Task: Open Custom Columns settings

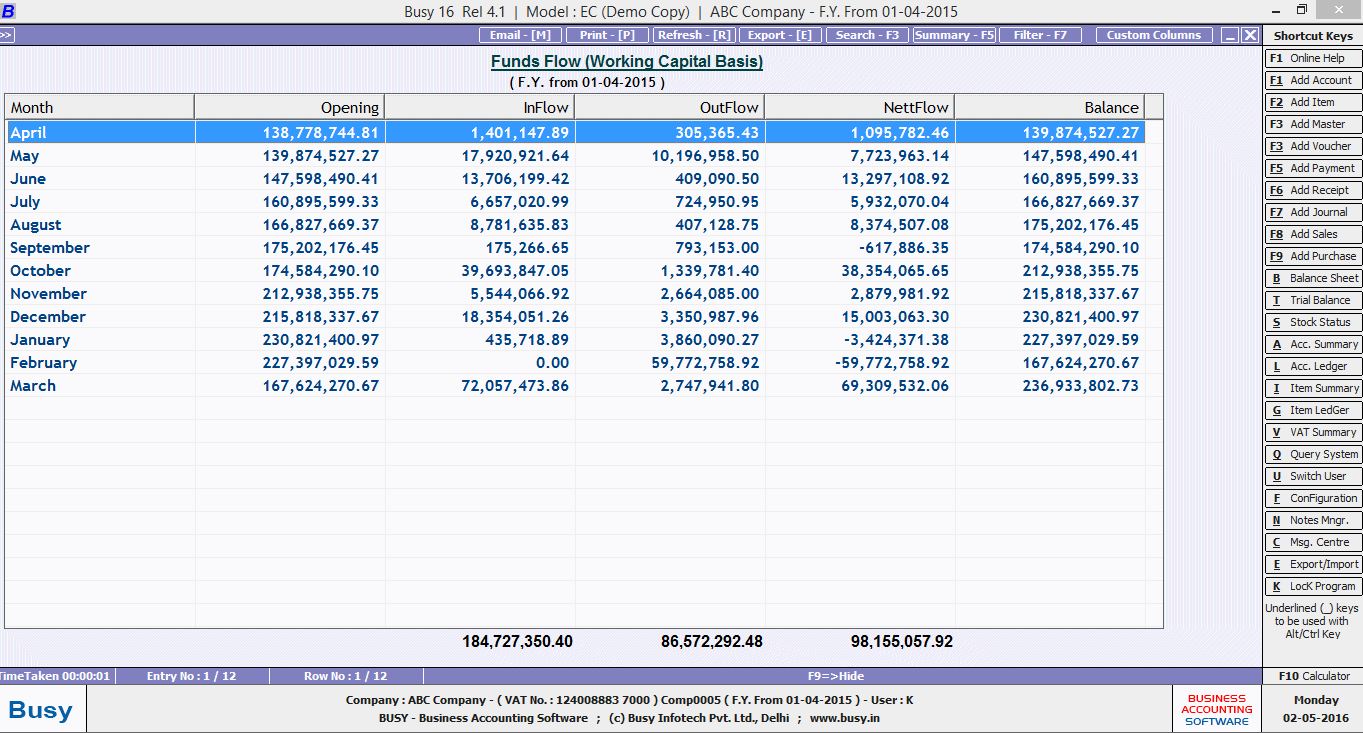Action: click(x=1153, y=35)
